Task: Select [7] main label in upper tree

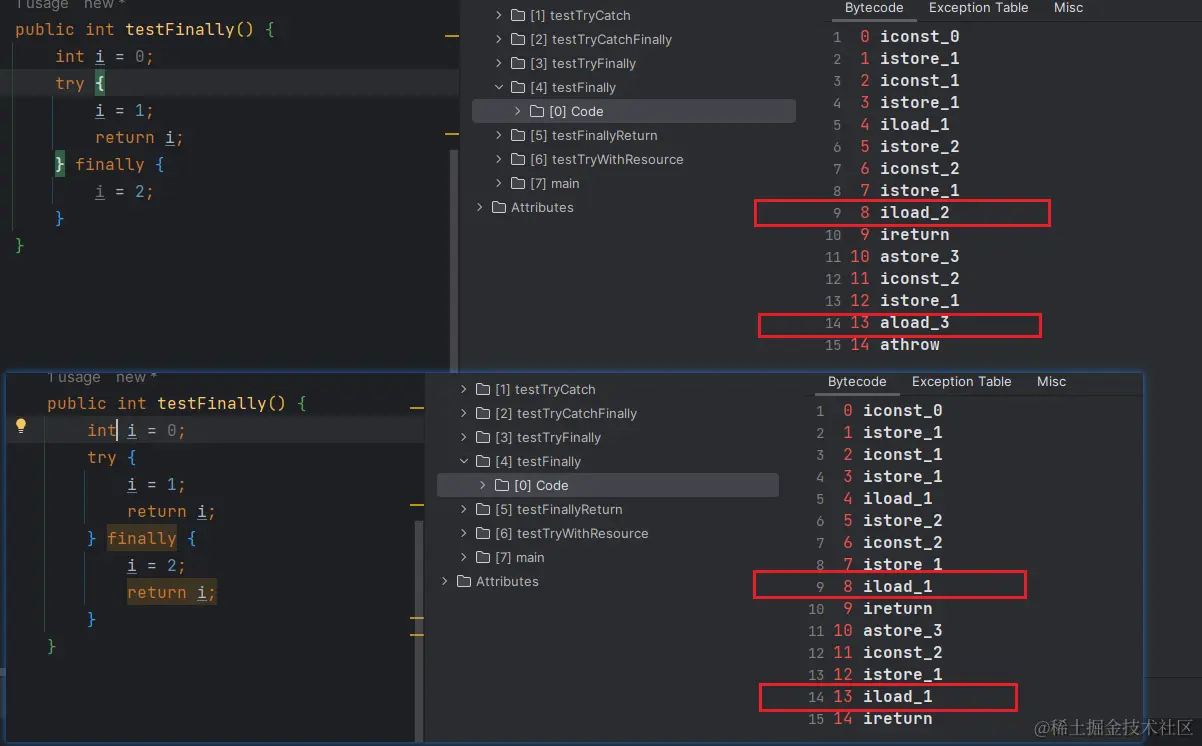Action: coord(555,184)
